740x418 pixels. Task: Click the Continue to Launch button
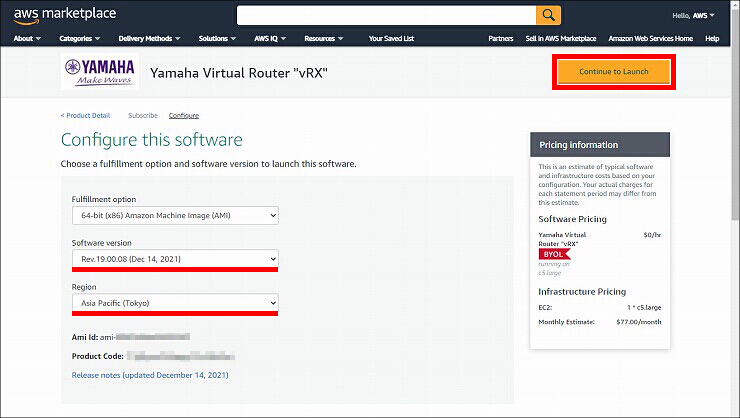point(614,72)
